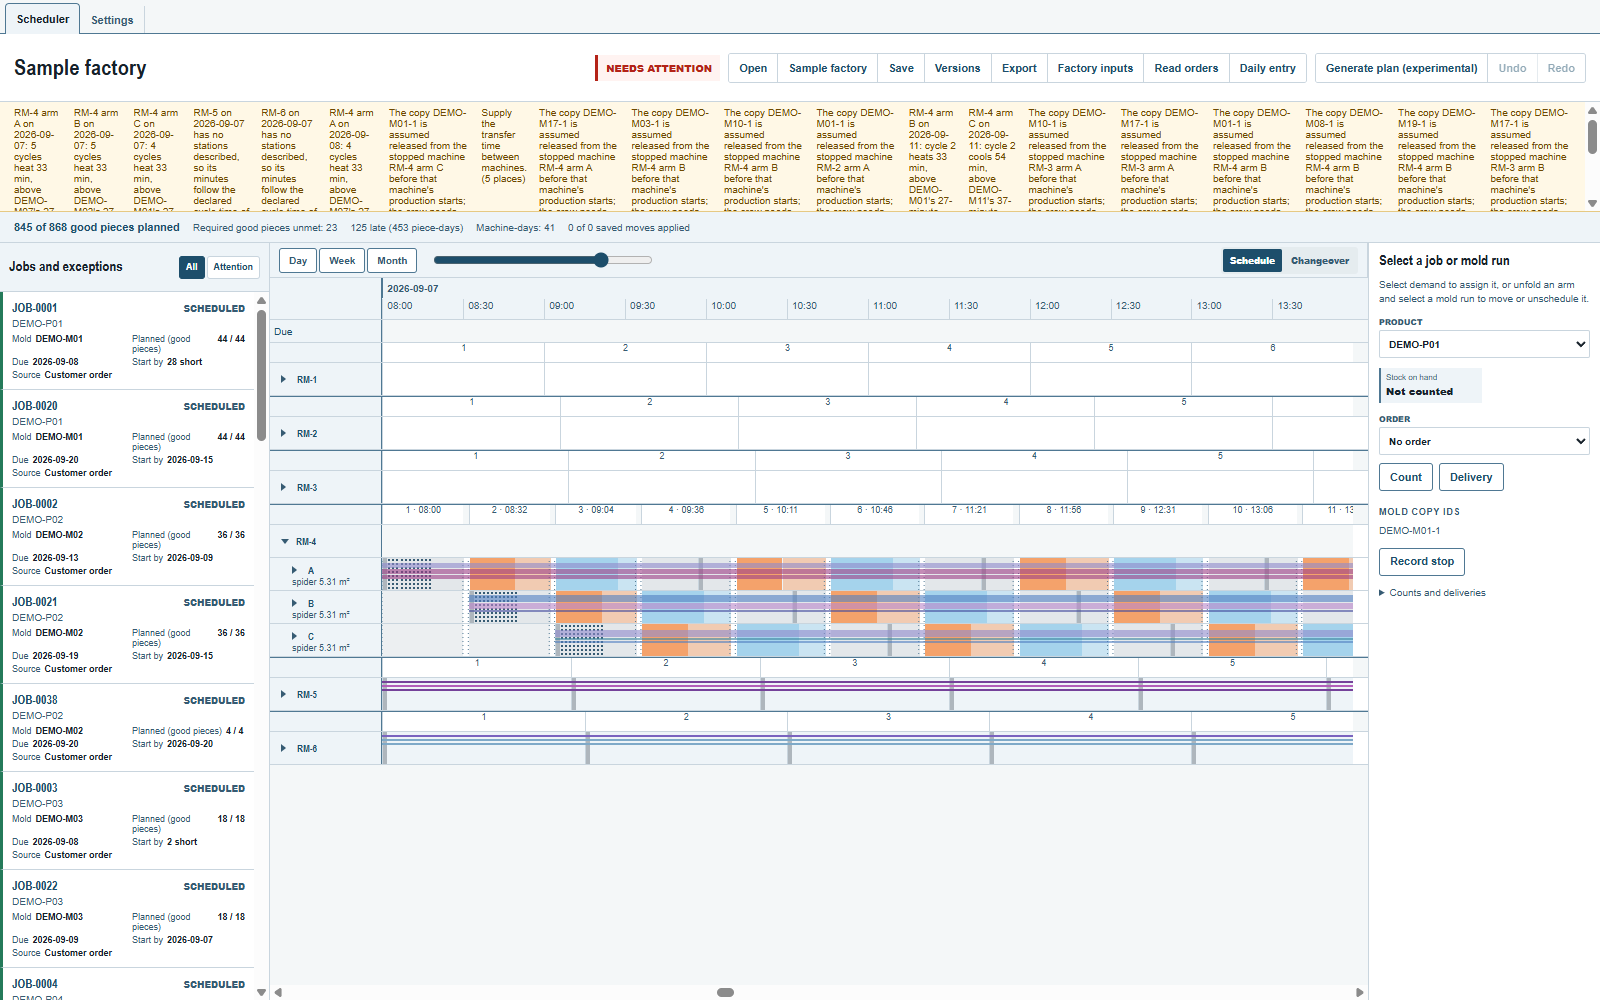Export the schedule
1600x1000 pixels.
coord(1019,68)
